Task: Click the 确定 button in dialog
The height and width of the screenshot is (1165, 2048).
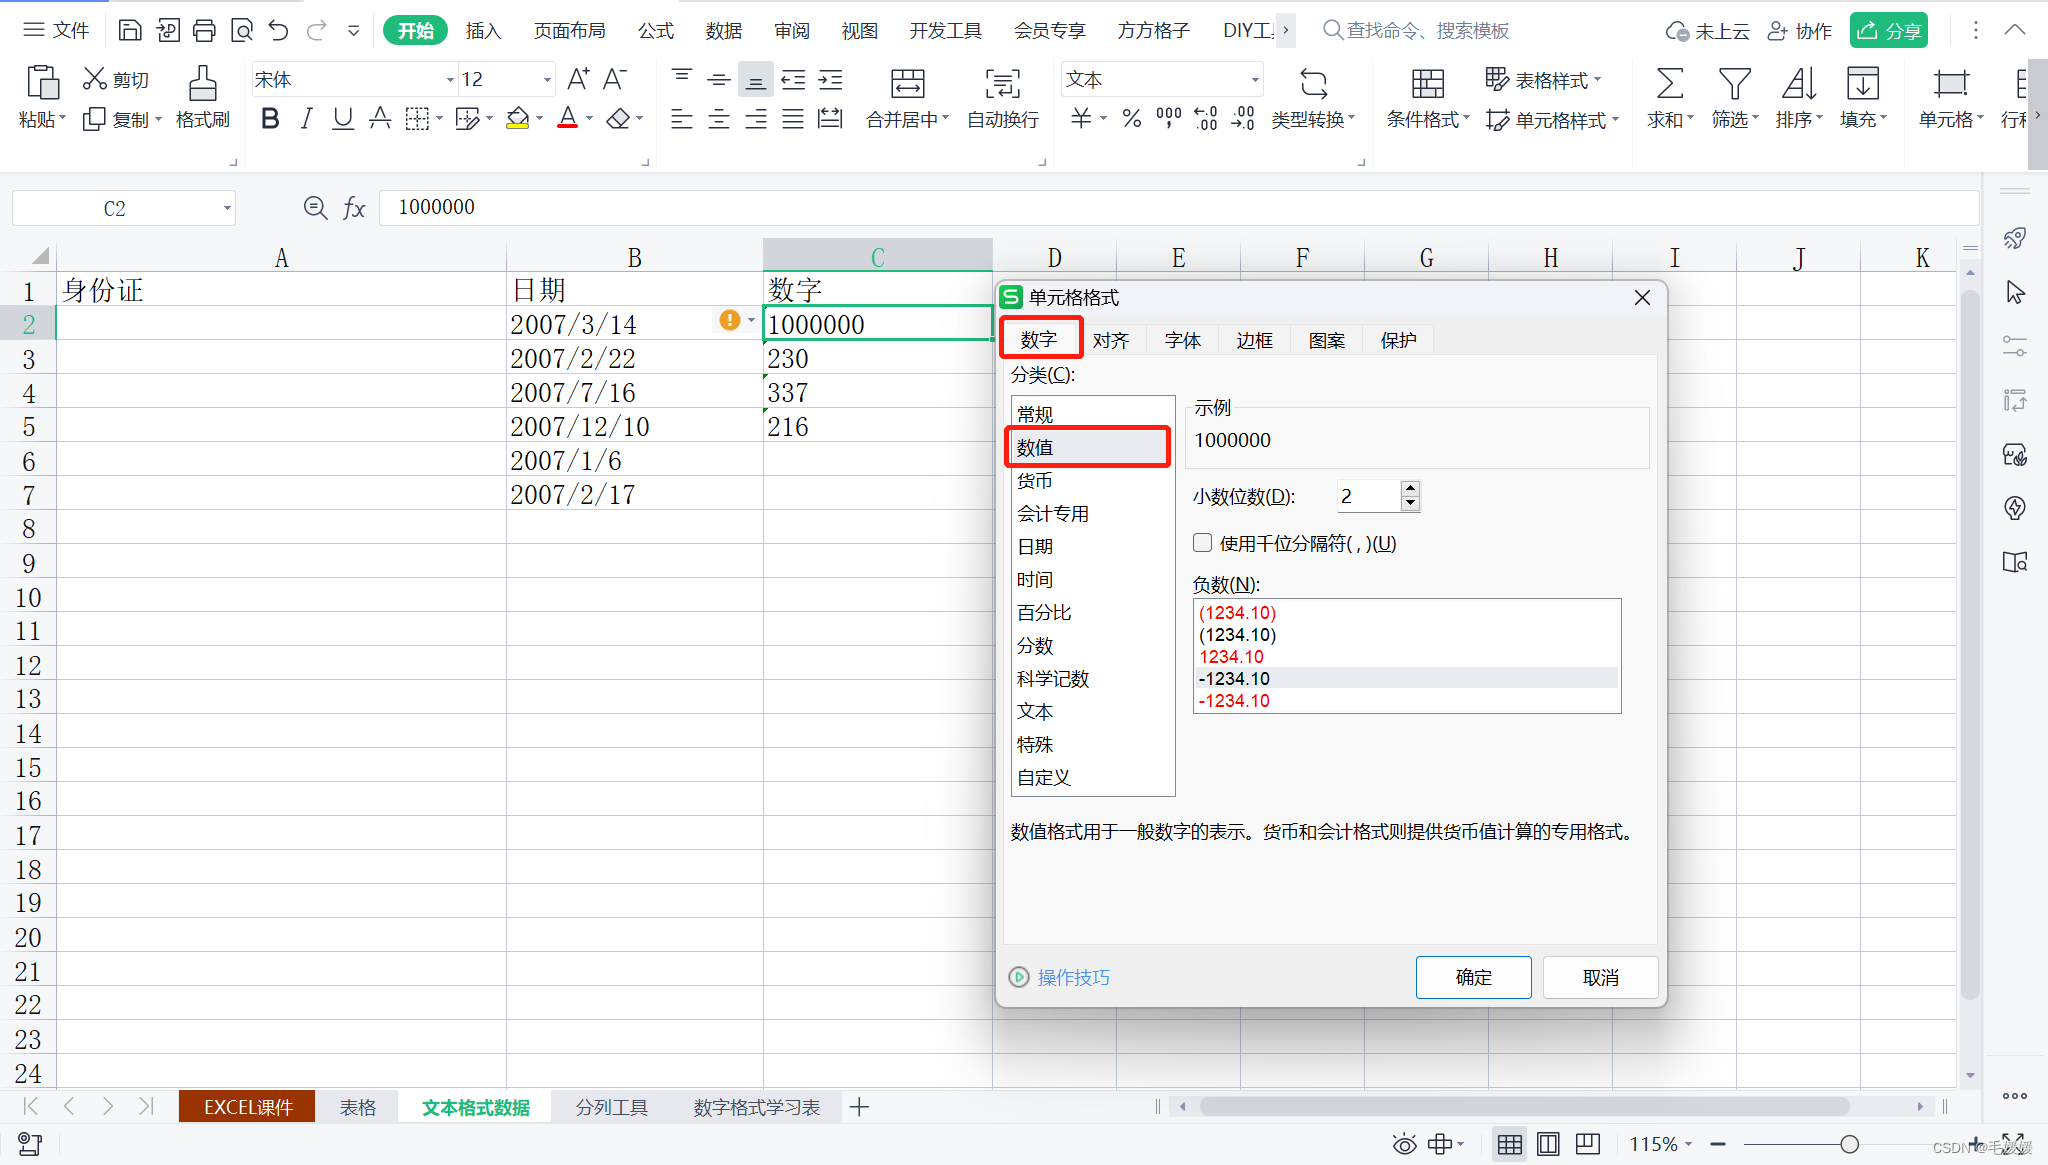Action: point(1472,977)
